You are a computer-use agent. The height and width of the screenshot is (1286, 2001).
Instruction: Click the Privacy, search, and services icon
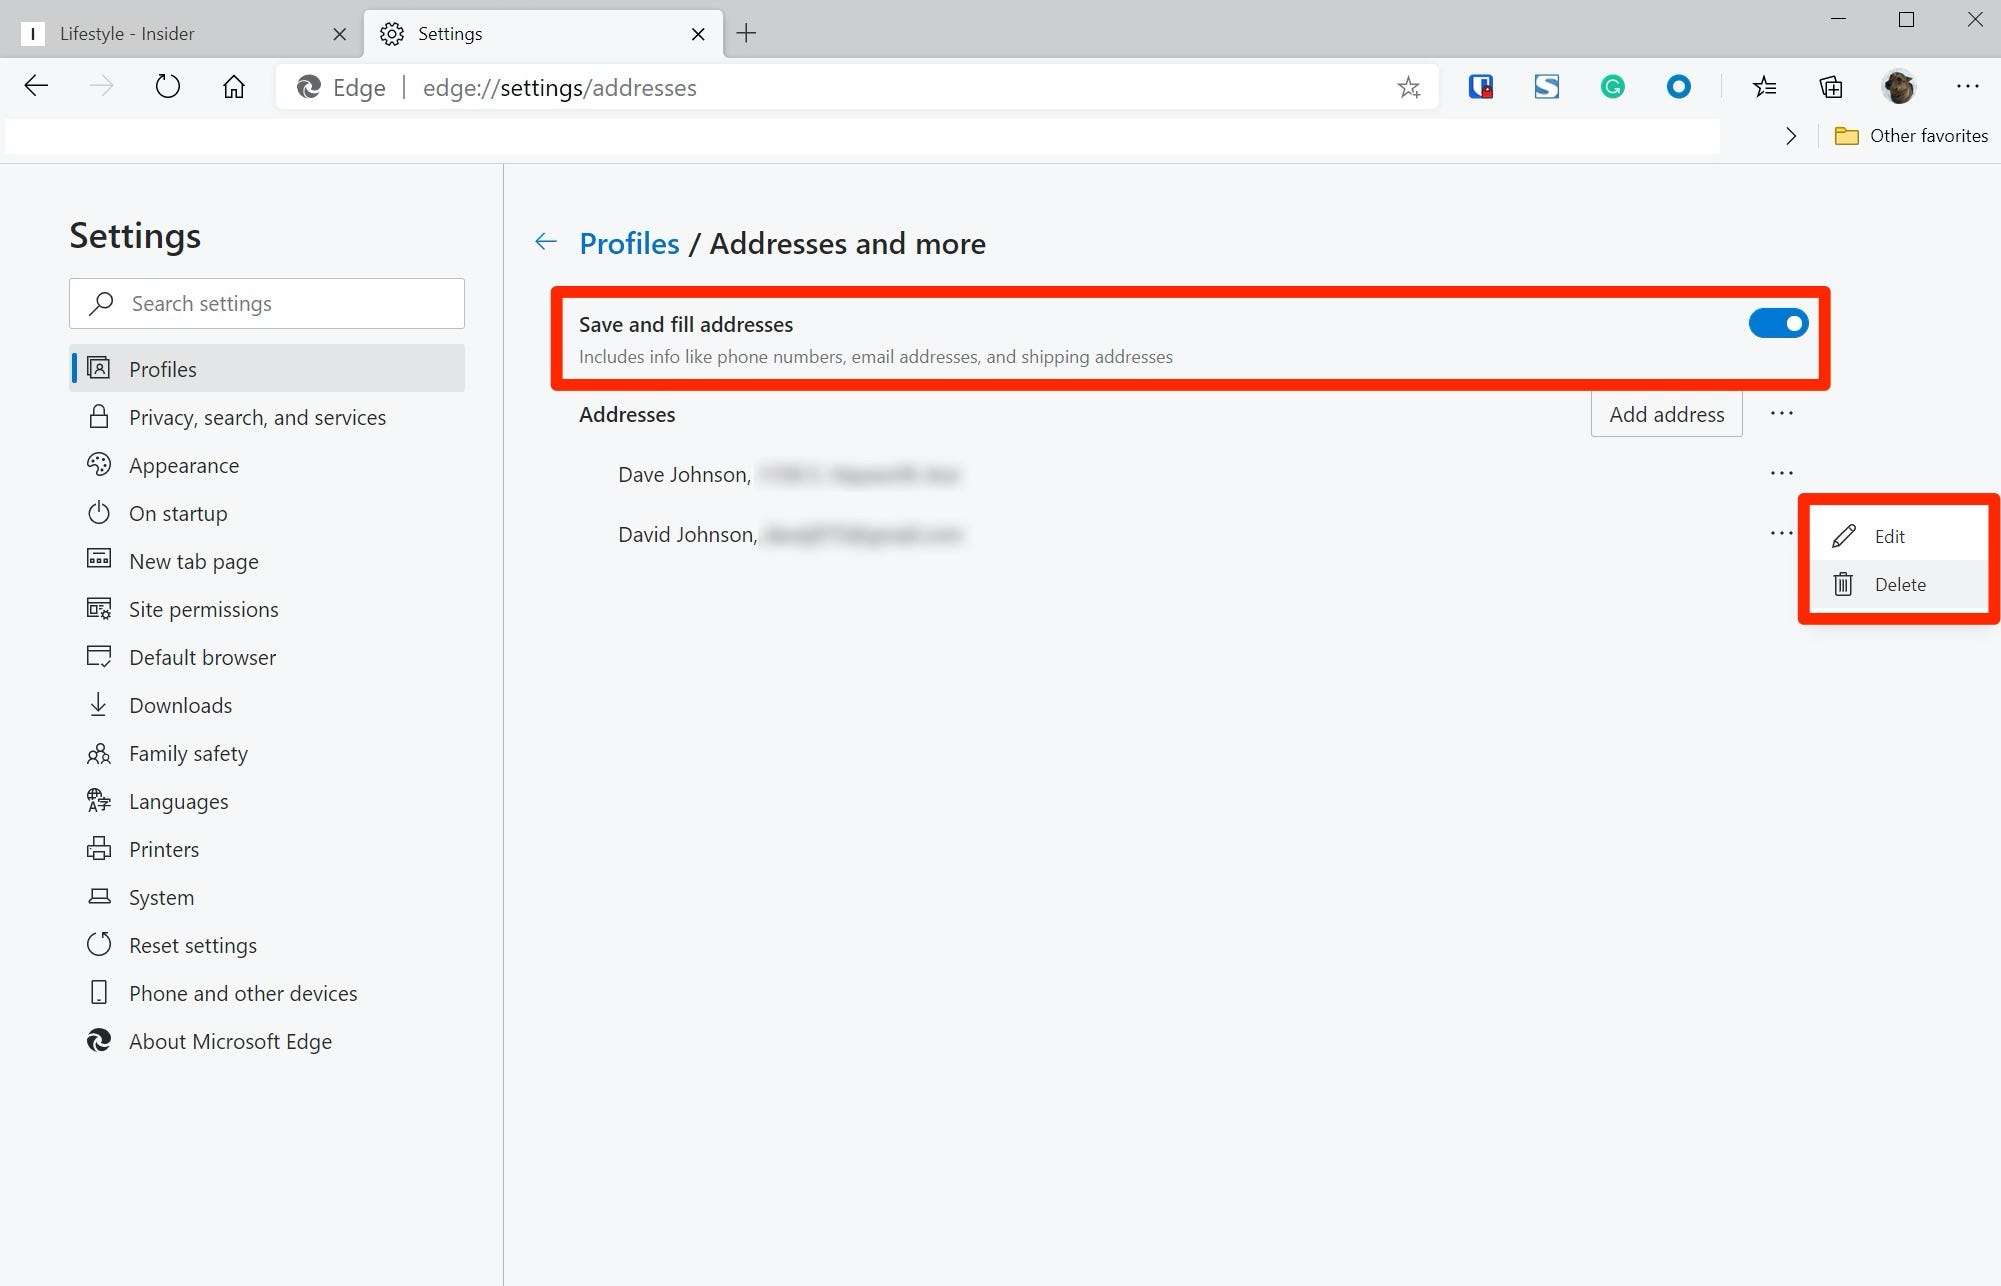[x=98, y=417]
